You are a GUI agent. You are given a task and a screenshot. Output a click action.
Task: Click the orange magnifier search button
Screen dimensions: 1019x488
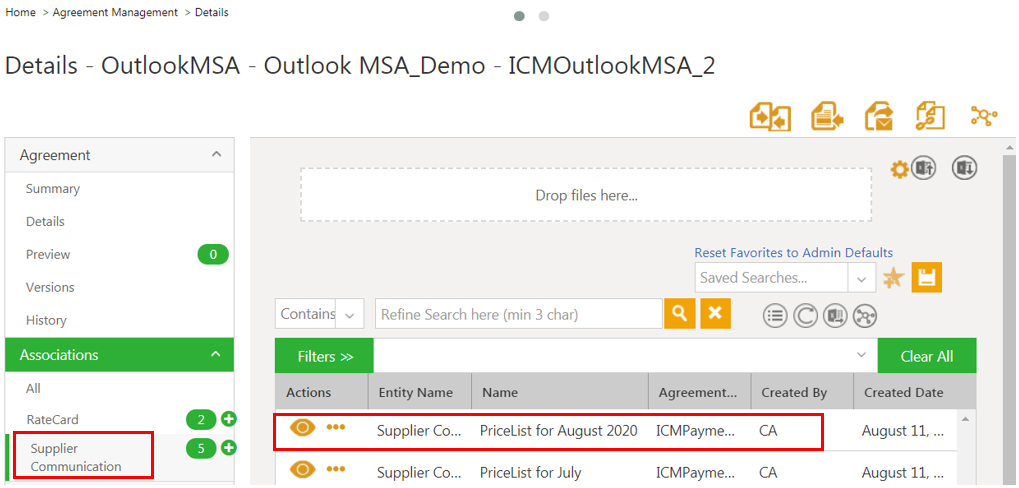678,314
